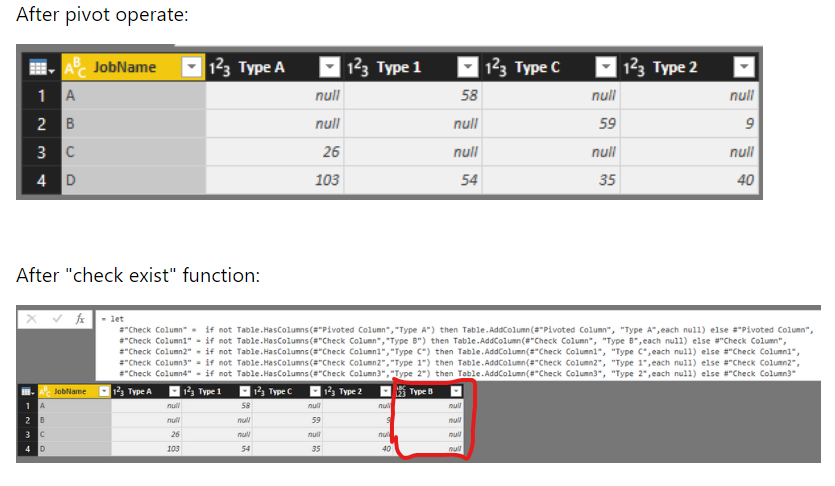The image size is (835, 486).
Task: Click ABC123 type icon of Type B column
Action: (x=402, y=391)
